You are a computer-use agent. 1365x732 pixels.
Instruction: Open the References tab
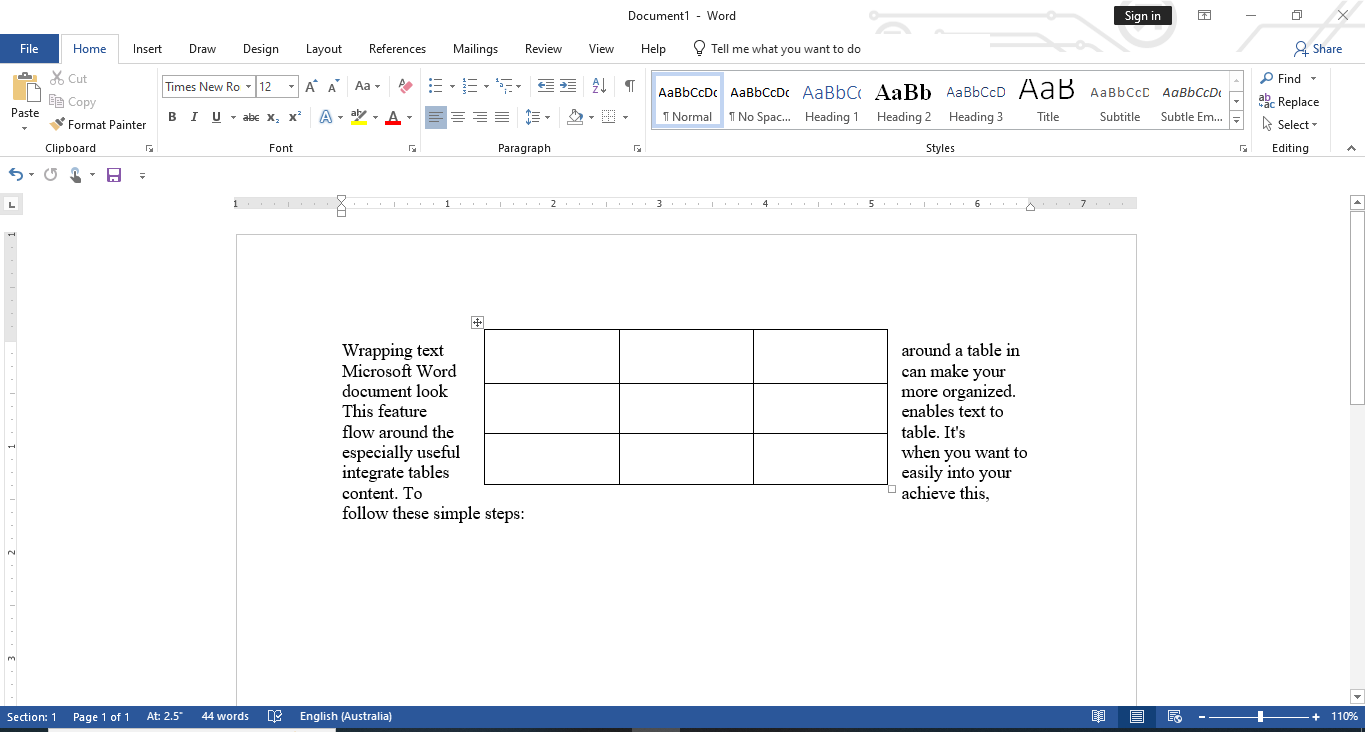tap(397, 48)
